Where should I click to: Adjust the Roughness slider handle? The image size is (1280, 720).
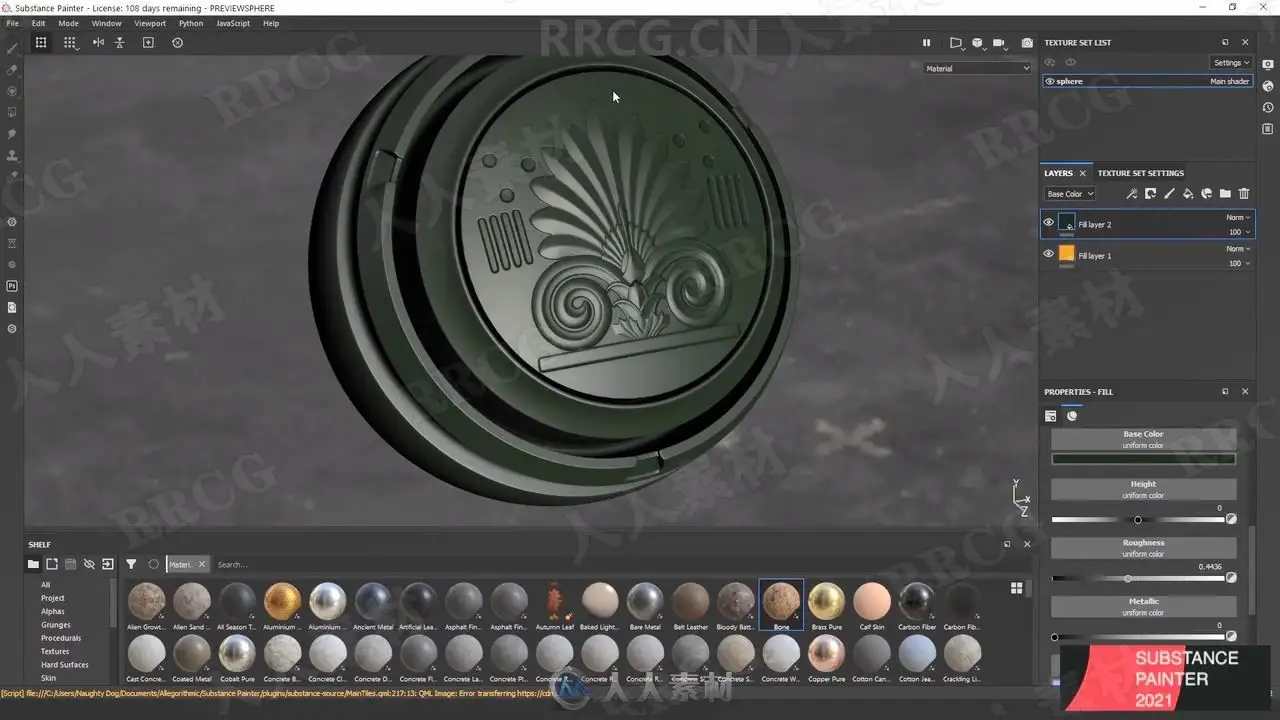1128,578
